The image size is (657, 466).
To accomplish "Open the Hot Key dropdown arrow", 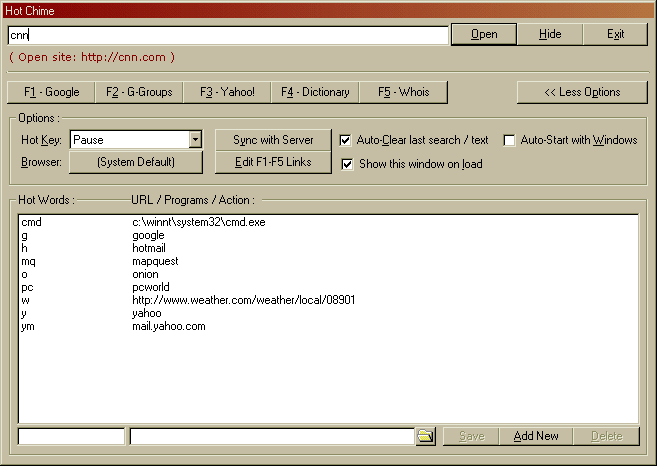I will (x=195, y=140).
